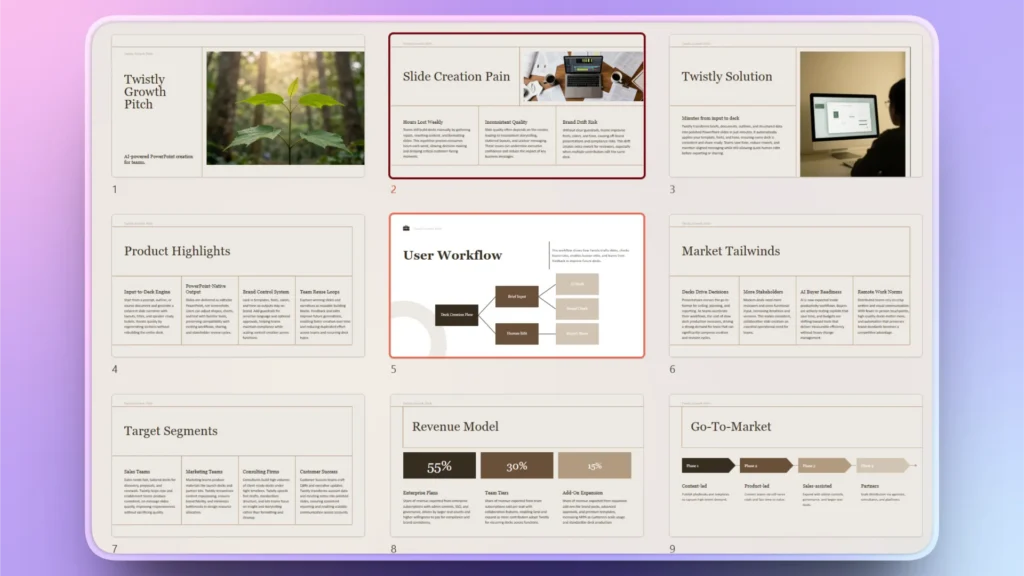This screenshot has width=1024, height=576.
Task: Select the Go-To-Market slide thumbnail
Action: pyautogui.click(x=795, y=465)
